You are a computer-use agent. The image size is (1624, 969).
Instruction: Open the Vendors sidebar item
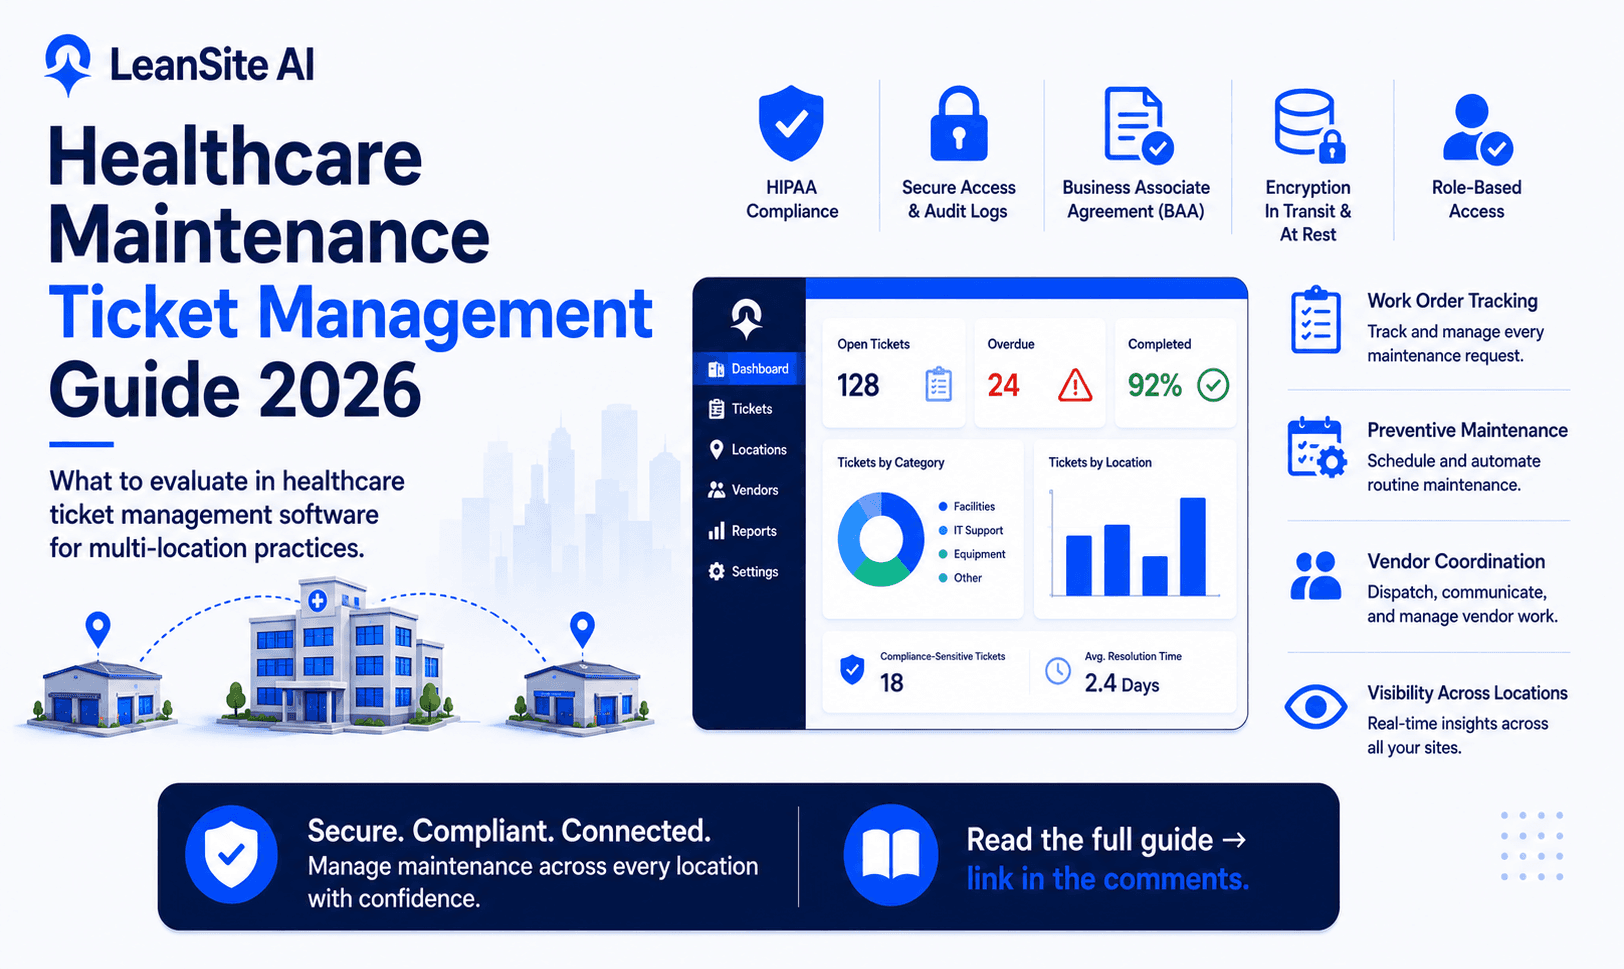743,490
